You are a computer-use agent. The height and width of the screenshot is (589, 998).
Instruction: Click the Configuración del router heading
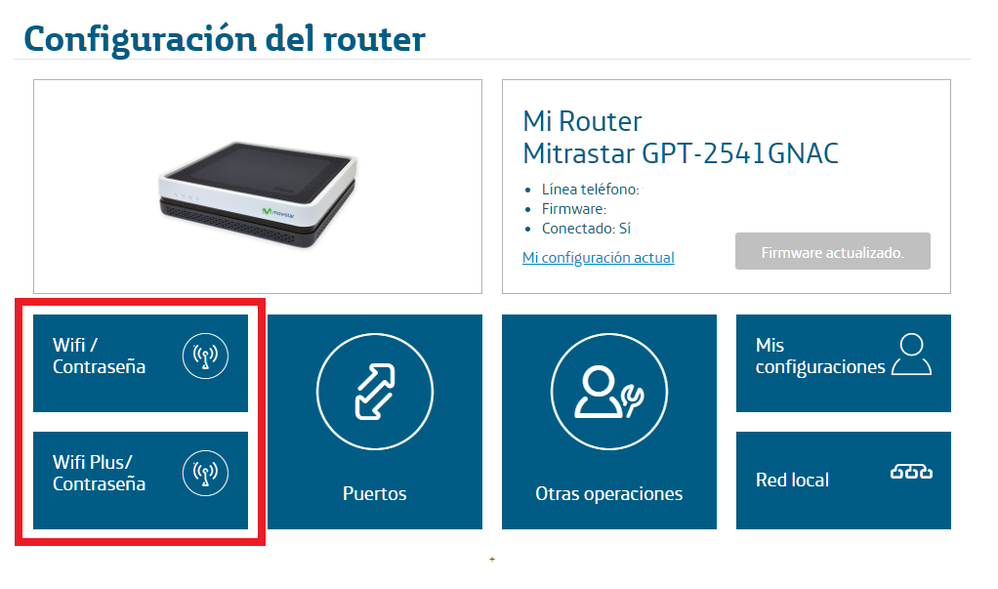[x=224, y=39]
